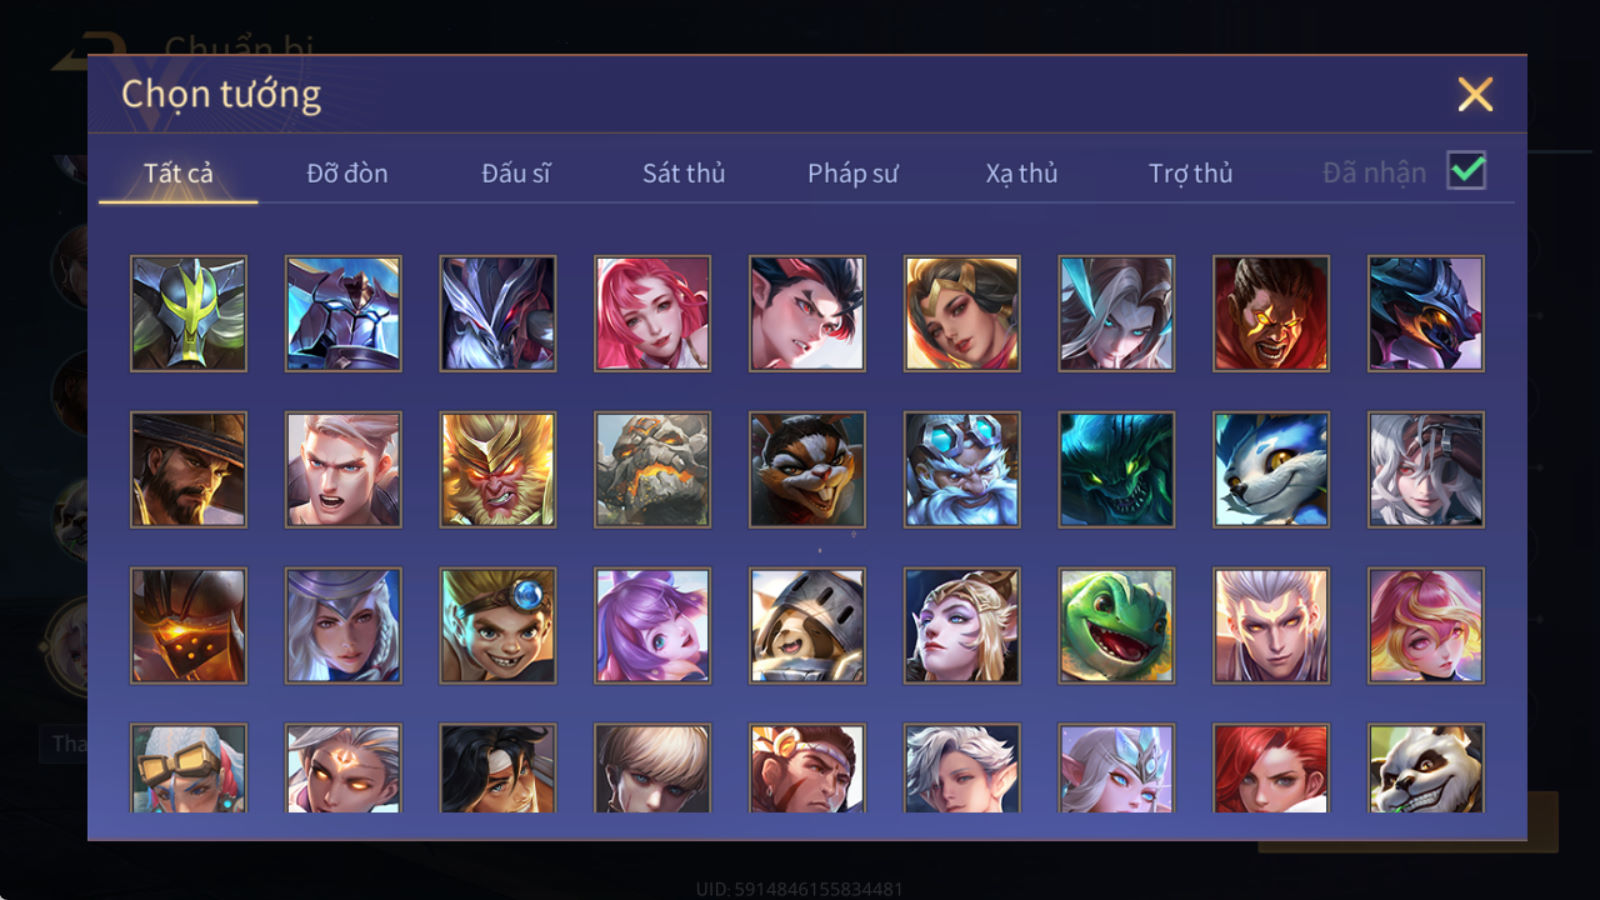This screenshot has width=1600, height=900.
Task: Pick the boy with blue gem headband
Action: click(497, 626)
